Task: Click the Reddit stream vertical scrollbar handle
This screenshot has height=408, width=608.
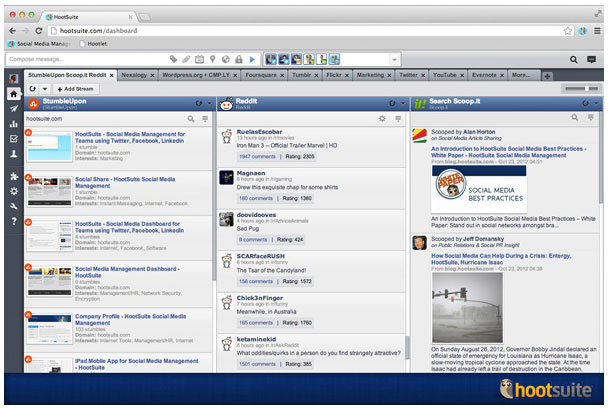Action: coord(407,347)
